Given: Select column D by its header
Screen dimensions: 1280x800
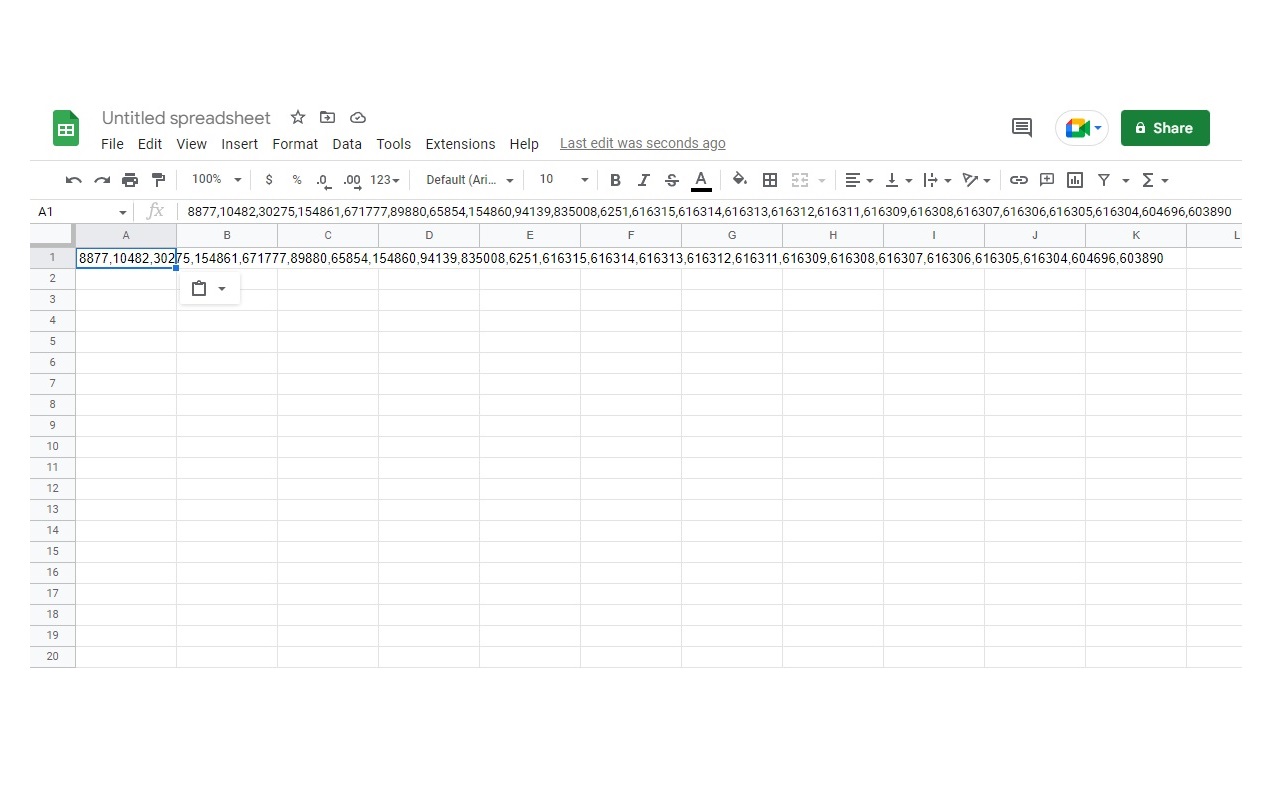Looking at the screenshot, I should tap(429, 235).
